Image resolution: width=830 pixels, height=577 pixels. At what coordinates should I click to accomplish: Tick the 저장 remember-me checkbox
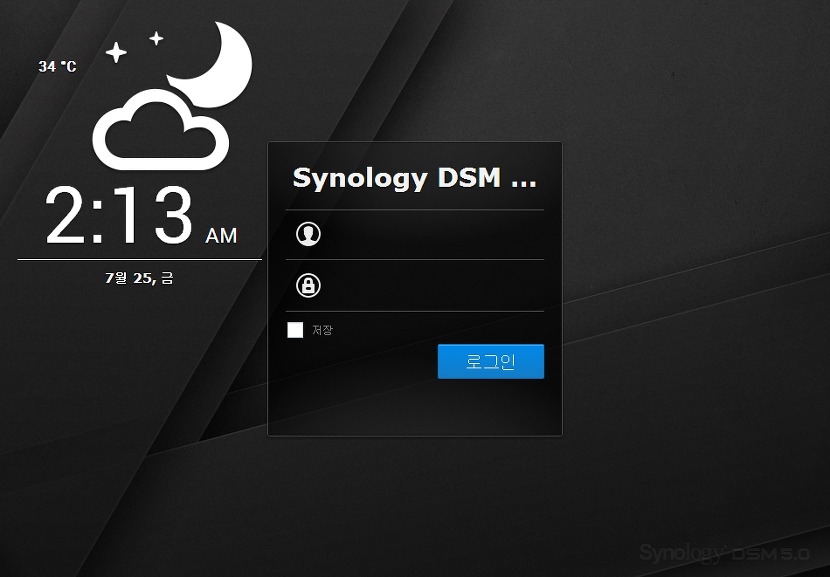295,330
